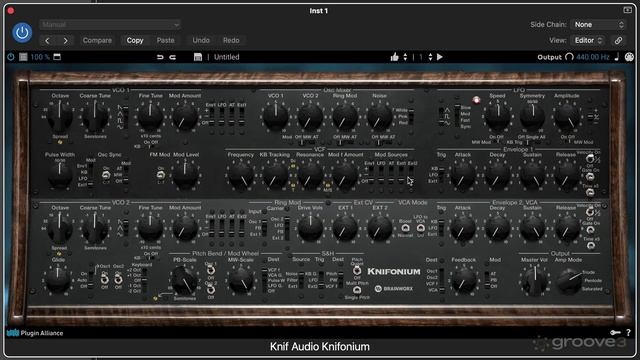
Task: Click the Undo button in the plug-in header
Action: pyautogui.click(x=201, y=40)
